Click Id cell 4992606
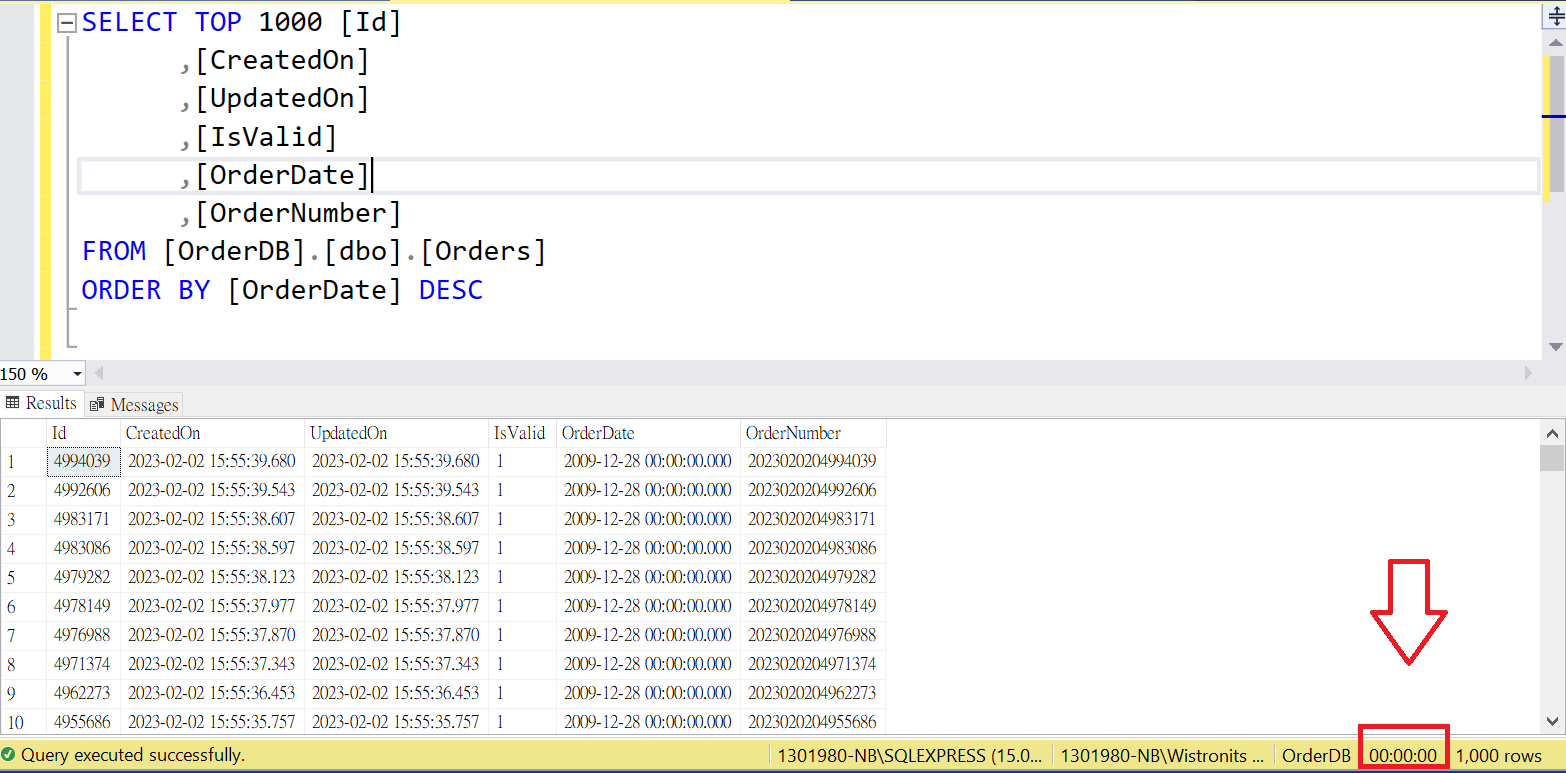The width and height of the screenshot is (1566, 773). (84, 491)
